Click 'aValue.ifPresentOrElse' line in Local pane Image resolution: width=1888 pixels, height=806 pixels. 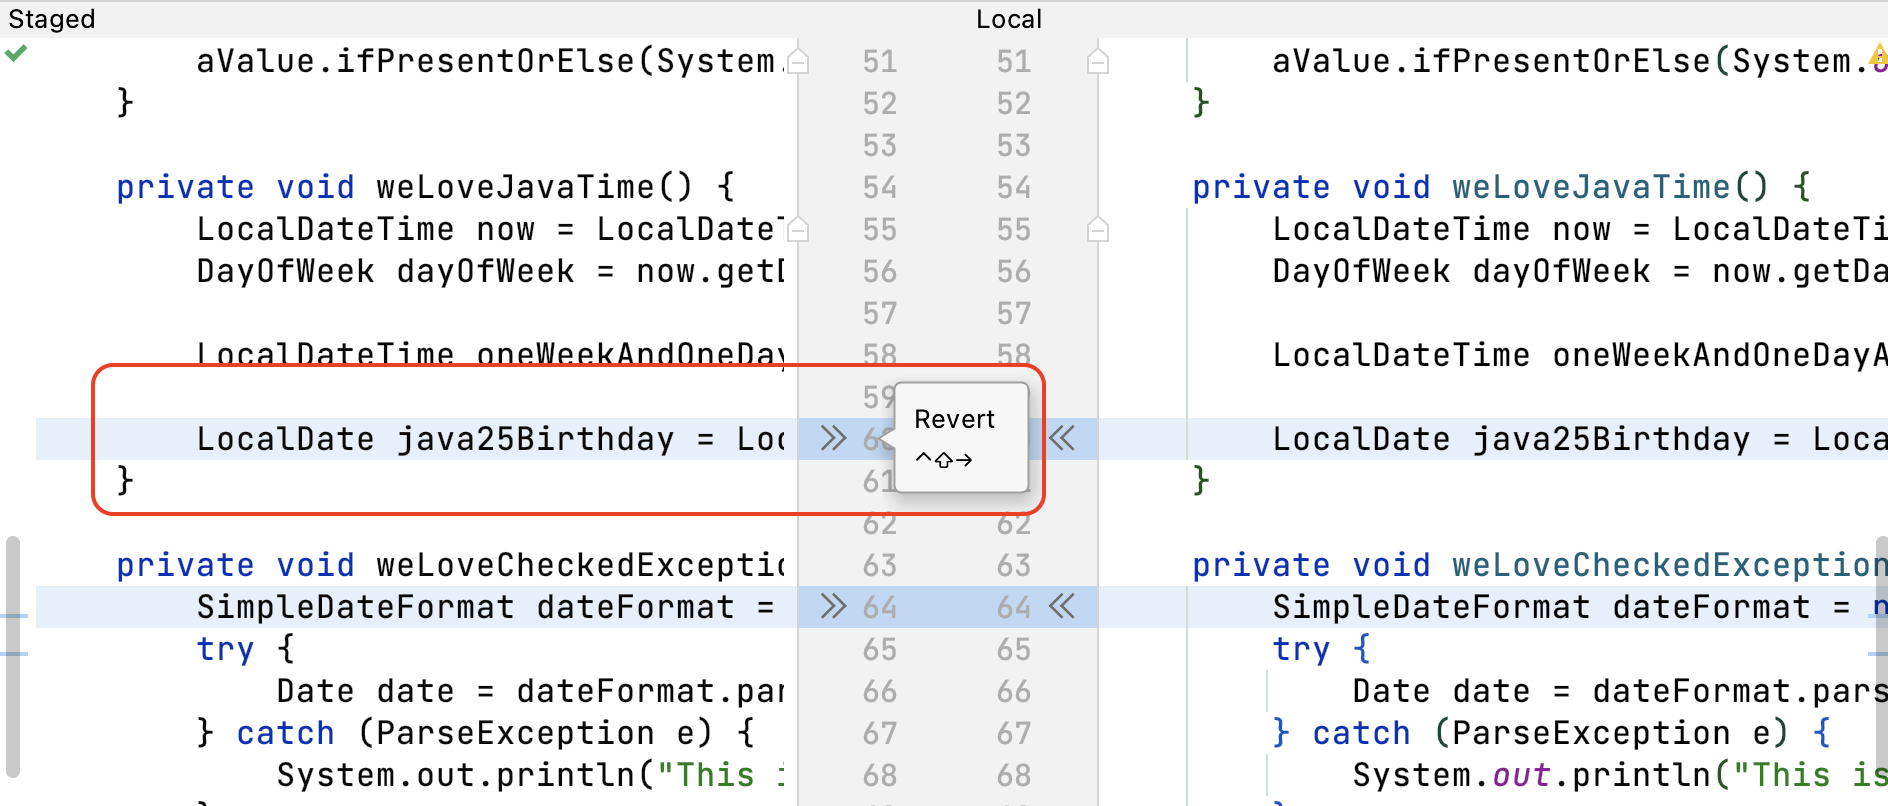point(1580,61)
